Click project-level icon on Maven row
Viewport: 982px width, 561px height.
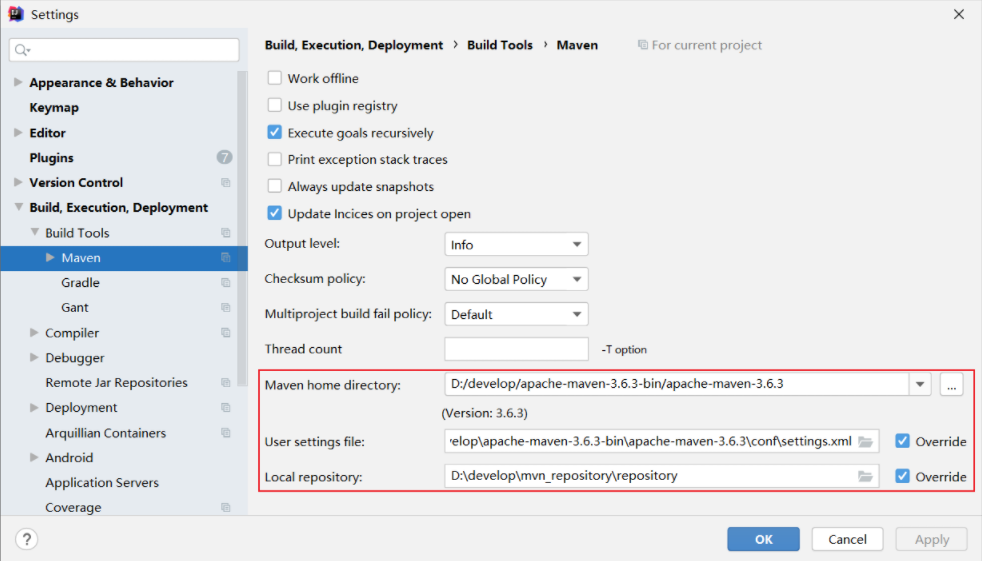[225, 257]
